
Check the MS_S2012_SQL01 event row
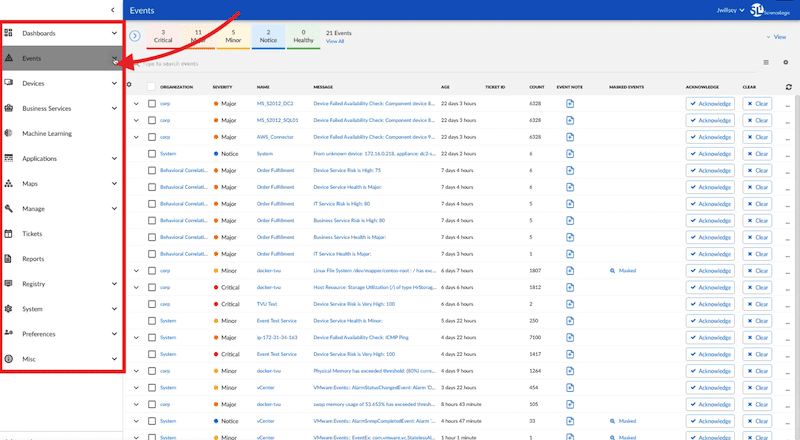coord(152,120)
